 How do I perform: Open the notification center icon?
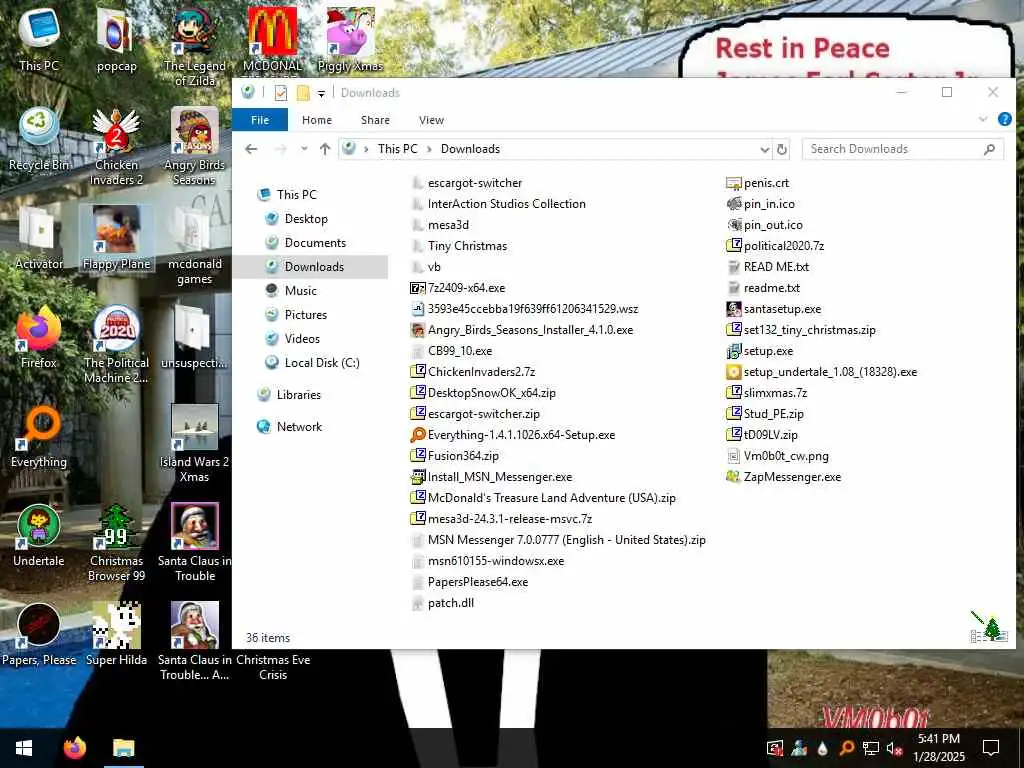(991, 748)
